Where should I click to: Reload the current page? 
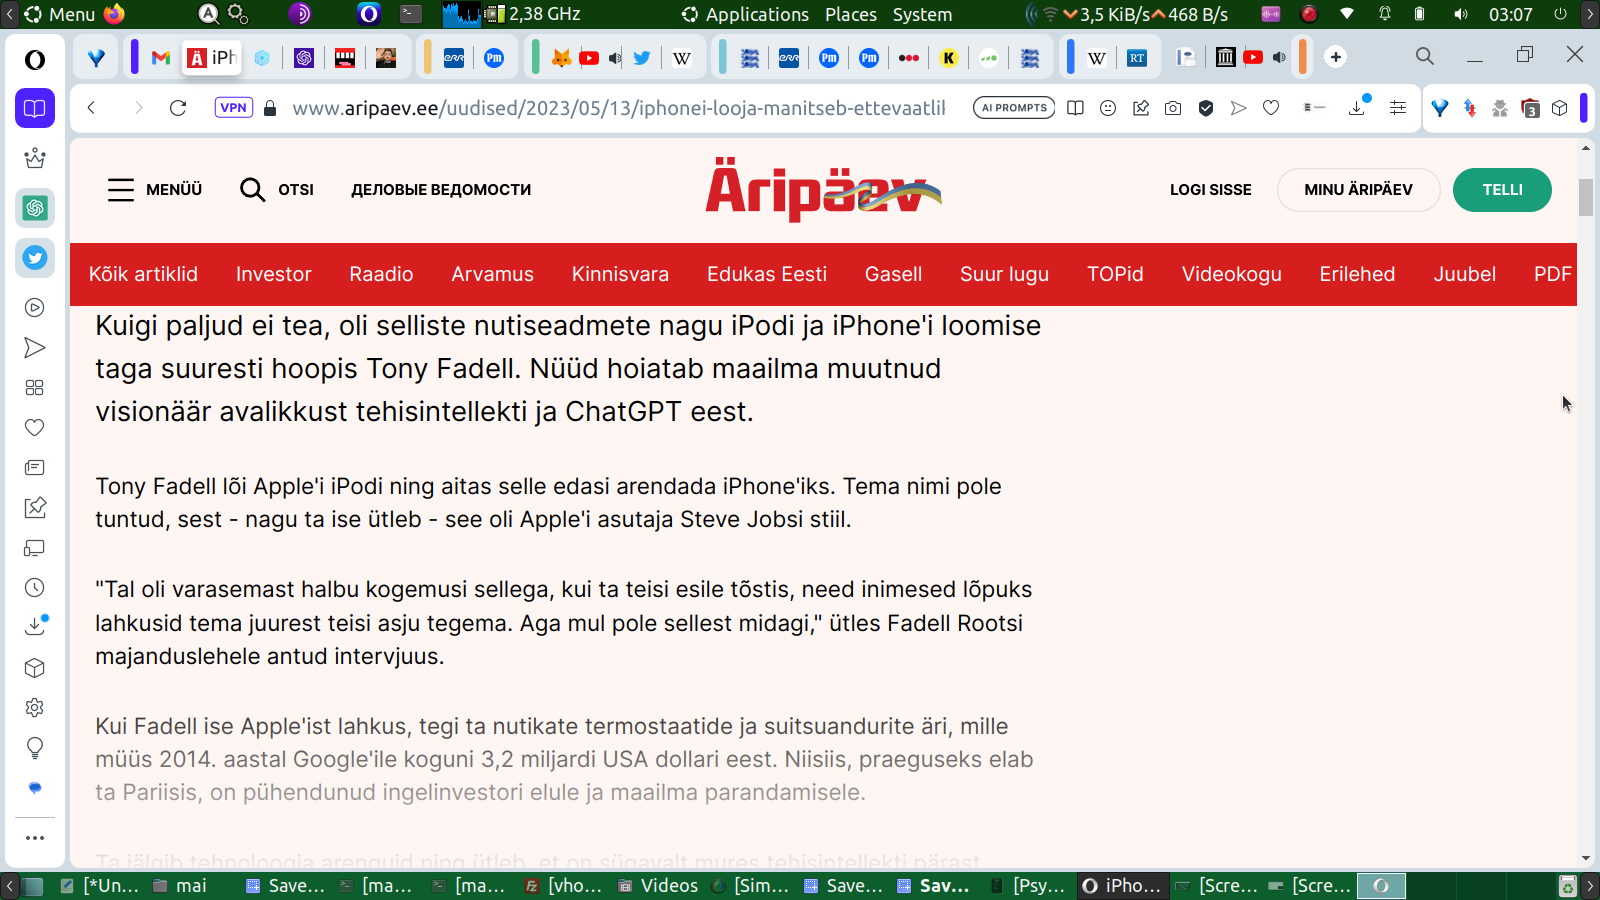click(x=178, y=108)
